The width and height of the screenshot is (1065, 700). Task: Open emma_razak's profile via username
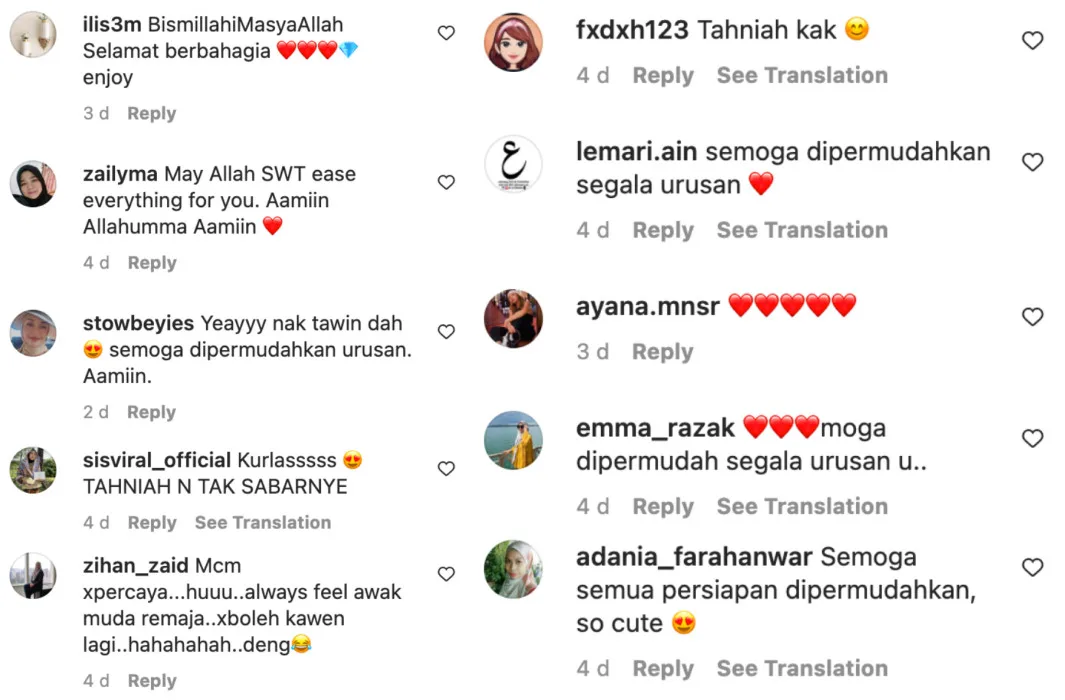click(x=655, y=428)
